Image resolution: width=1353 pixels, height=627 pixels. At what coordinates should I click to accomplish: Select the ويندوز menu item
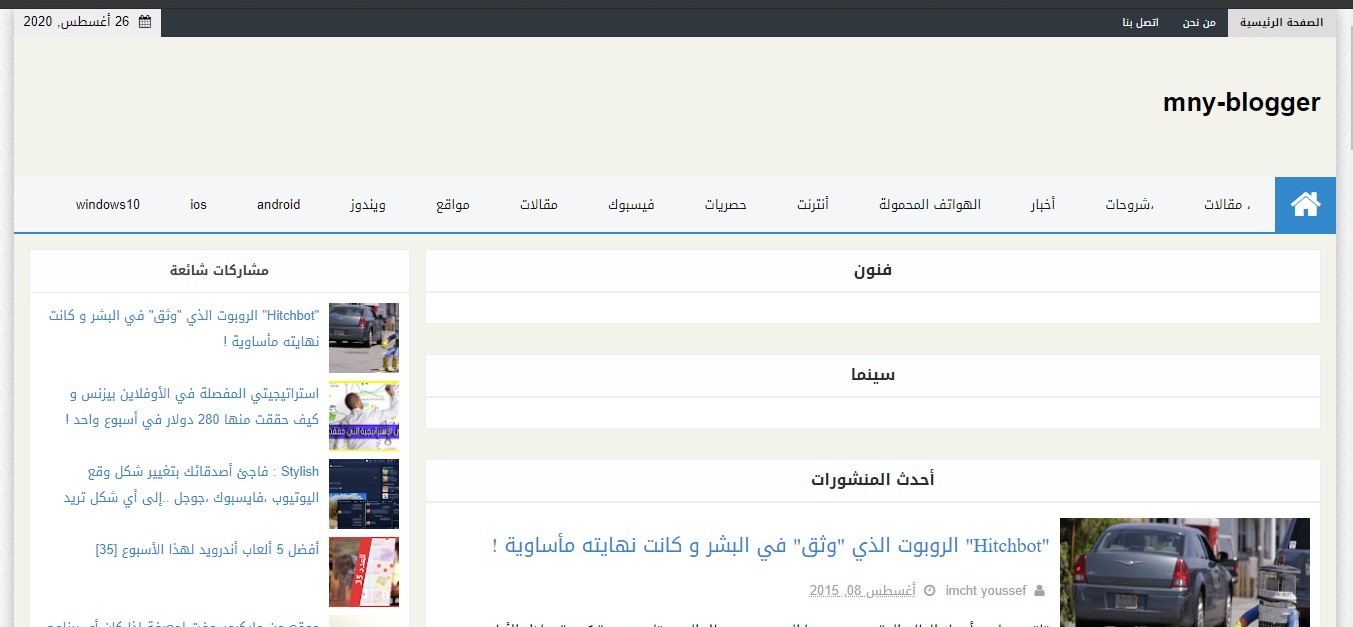click(x=367, y=205)
